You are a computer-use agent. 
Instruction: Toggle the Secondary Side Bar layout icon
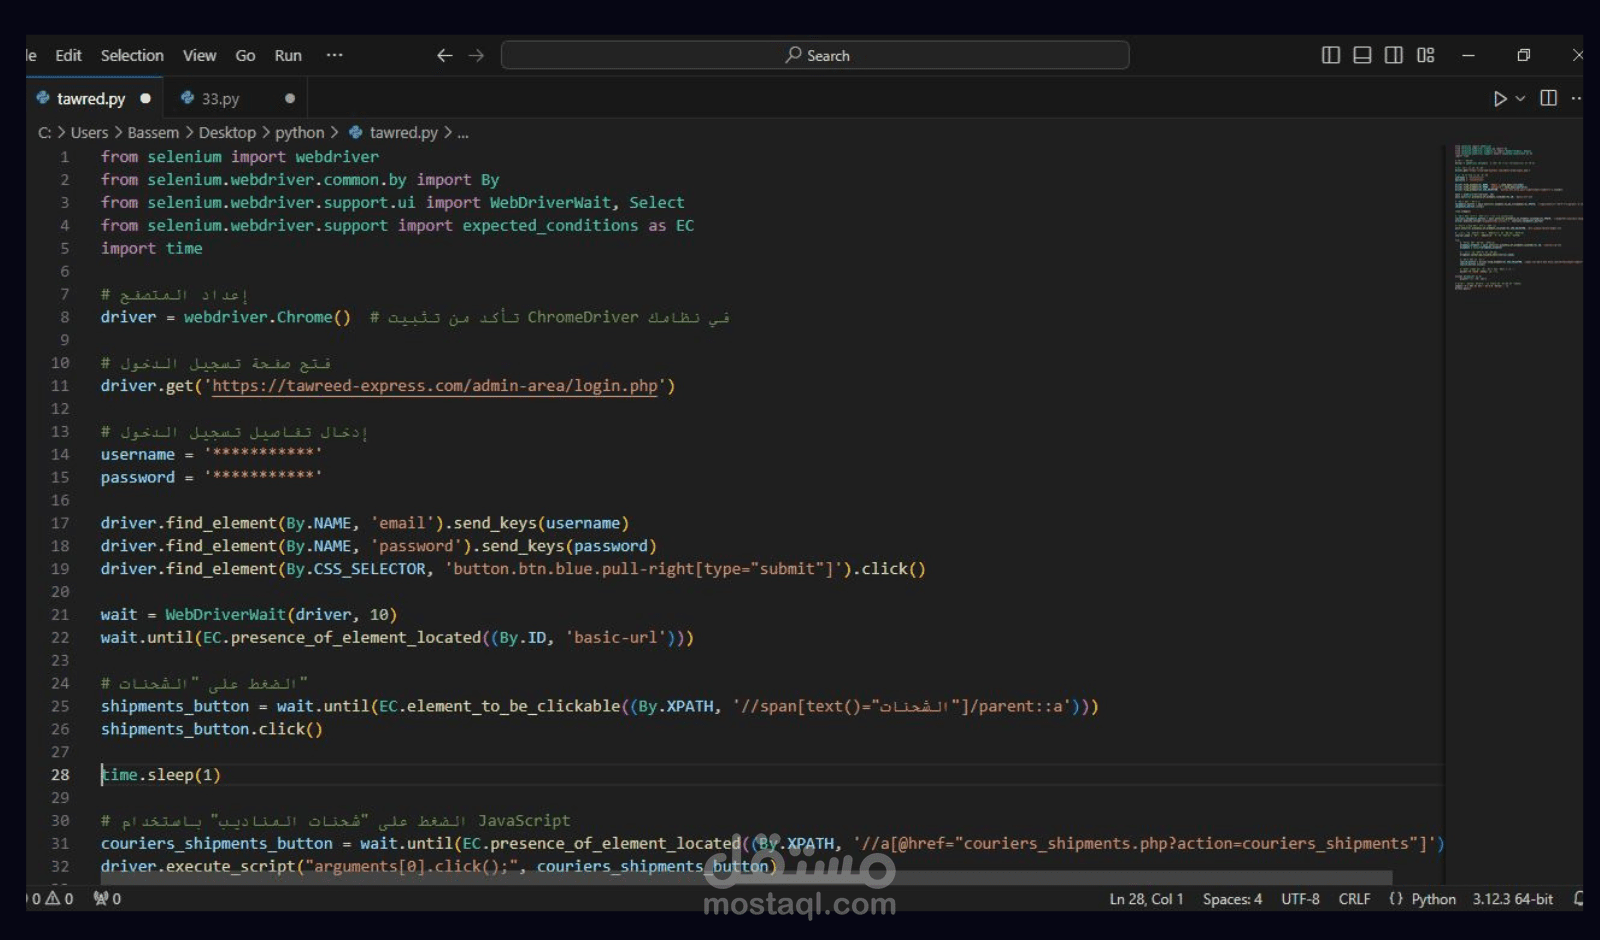[x=1393, y=55]
